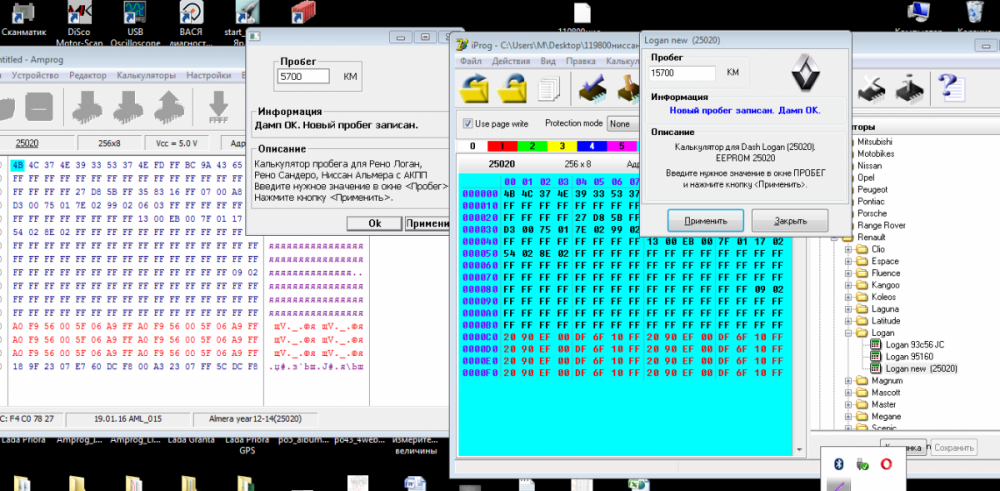Open the Редактор menu in Amprog

coord(88,75)
